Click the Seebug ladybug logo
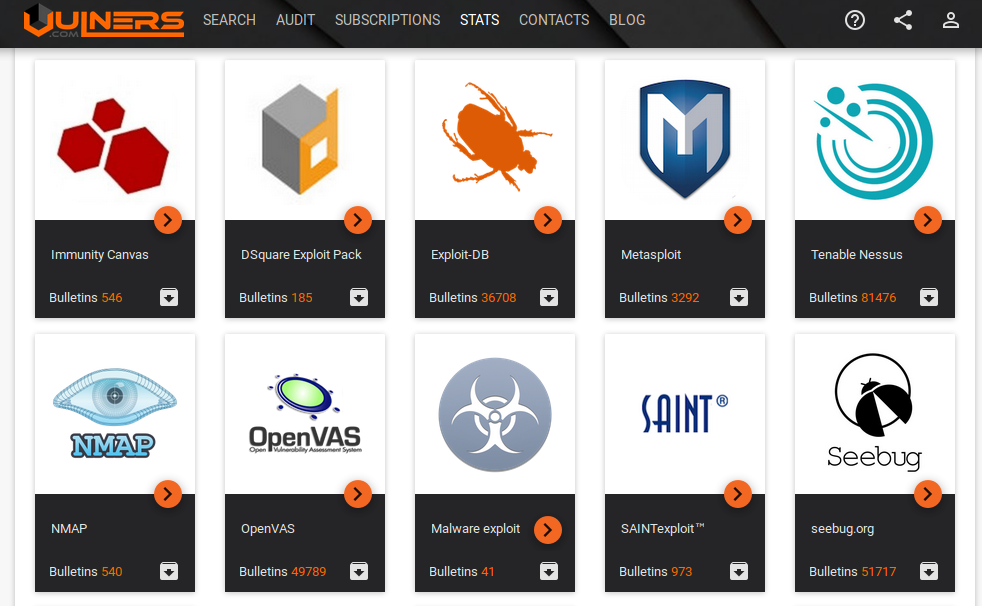The width and height of the screenshot is (982, 606). [x=874, y=411]
